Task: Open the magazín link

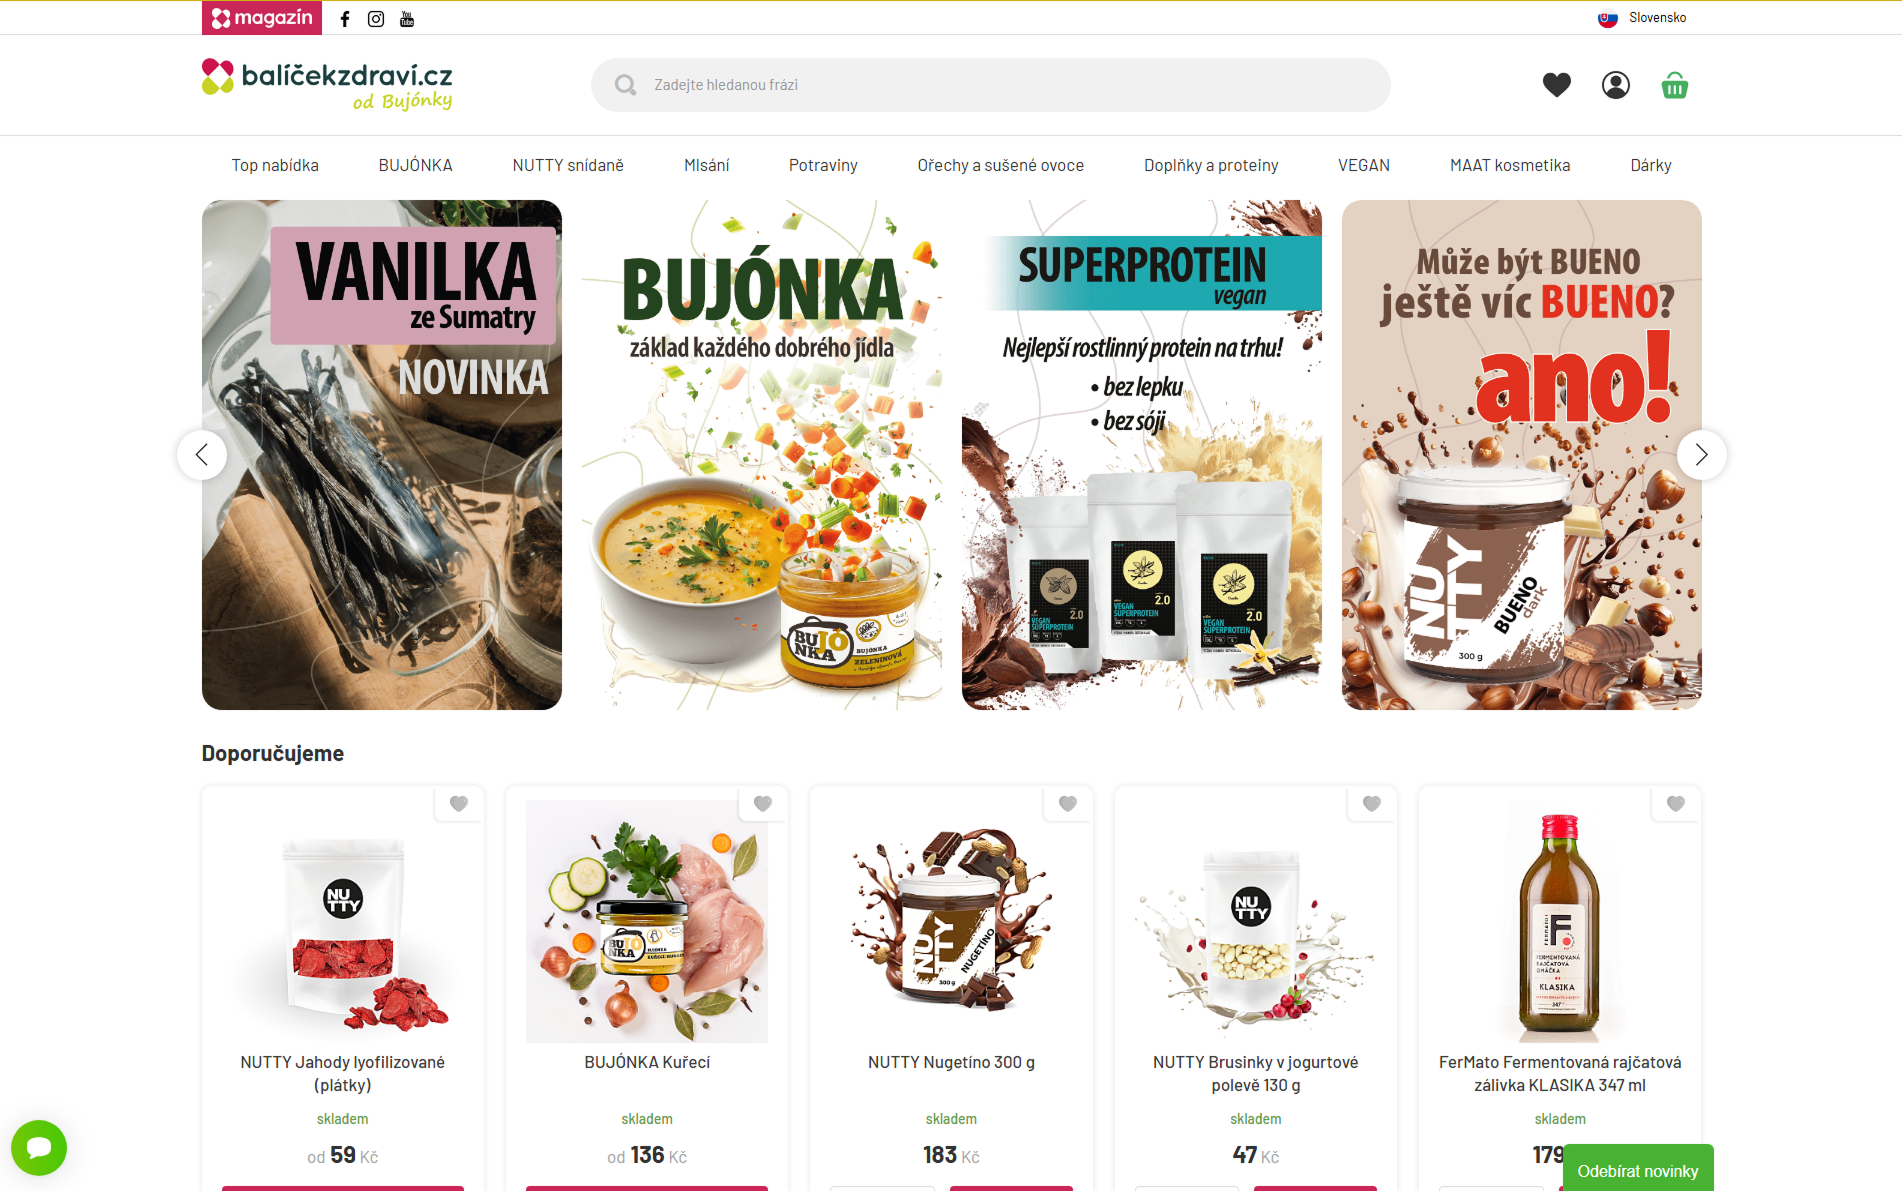Action: click(x=262, y=18)
